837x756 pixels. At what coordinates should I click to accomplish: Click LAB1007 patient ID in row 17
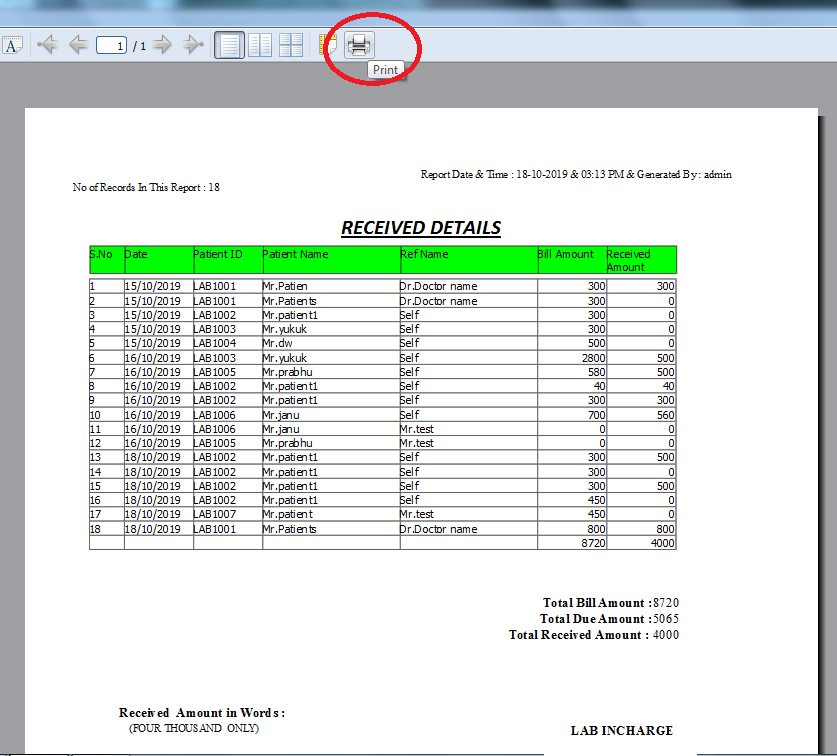pos(214,514)
